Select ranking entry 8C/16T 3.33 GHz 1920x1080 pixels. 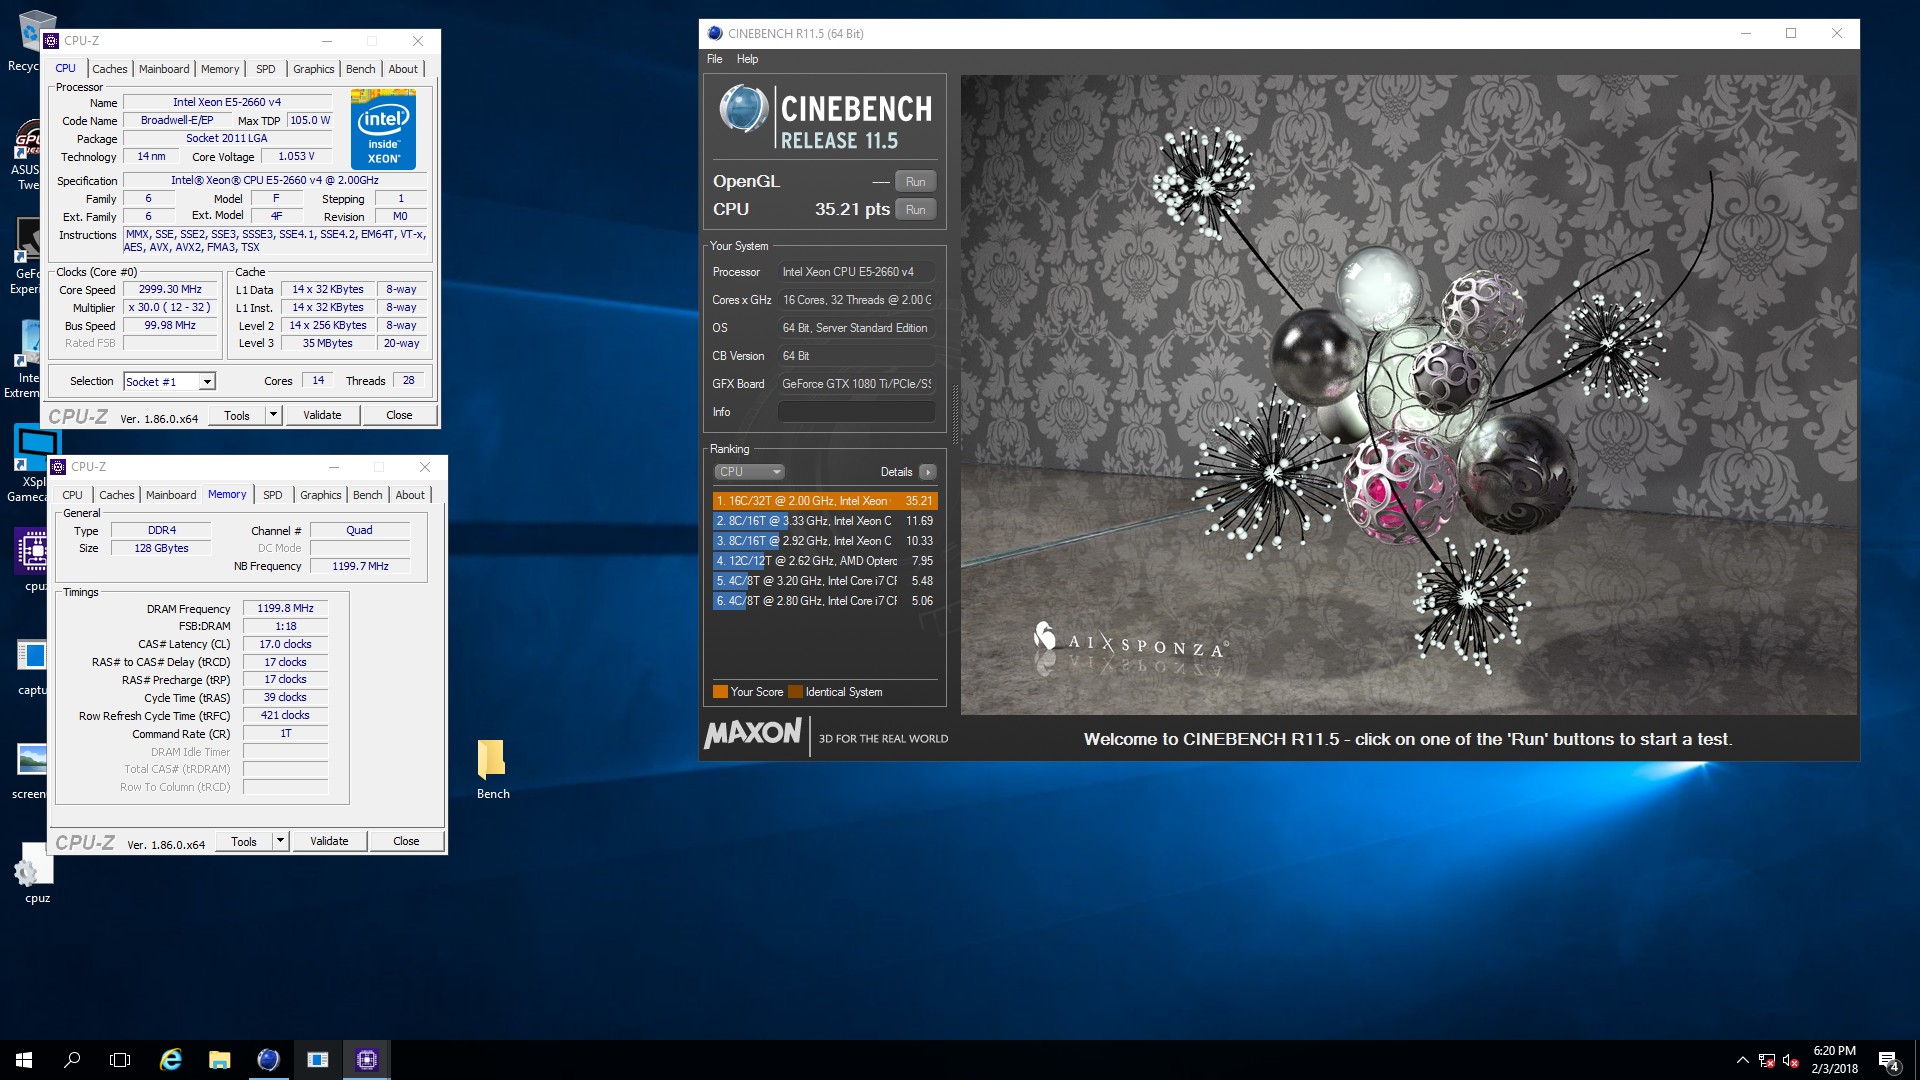(825, 521)
